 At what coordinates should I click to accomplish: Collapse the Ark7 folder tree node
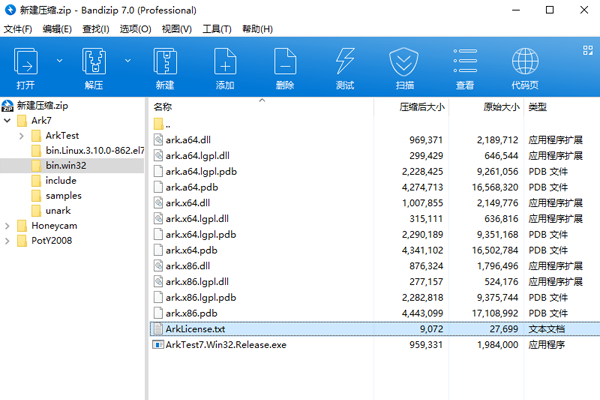tap(9, 120)
